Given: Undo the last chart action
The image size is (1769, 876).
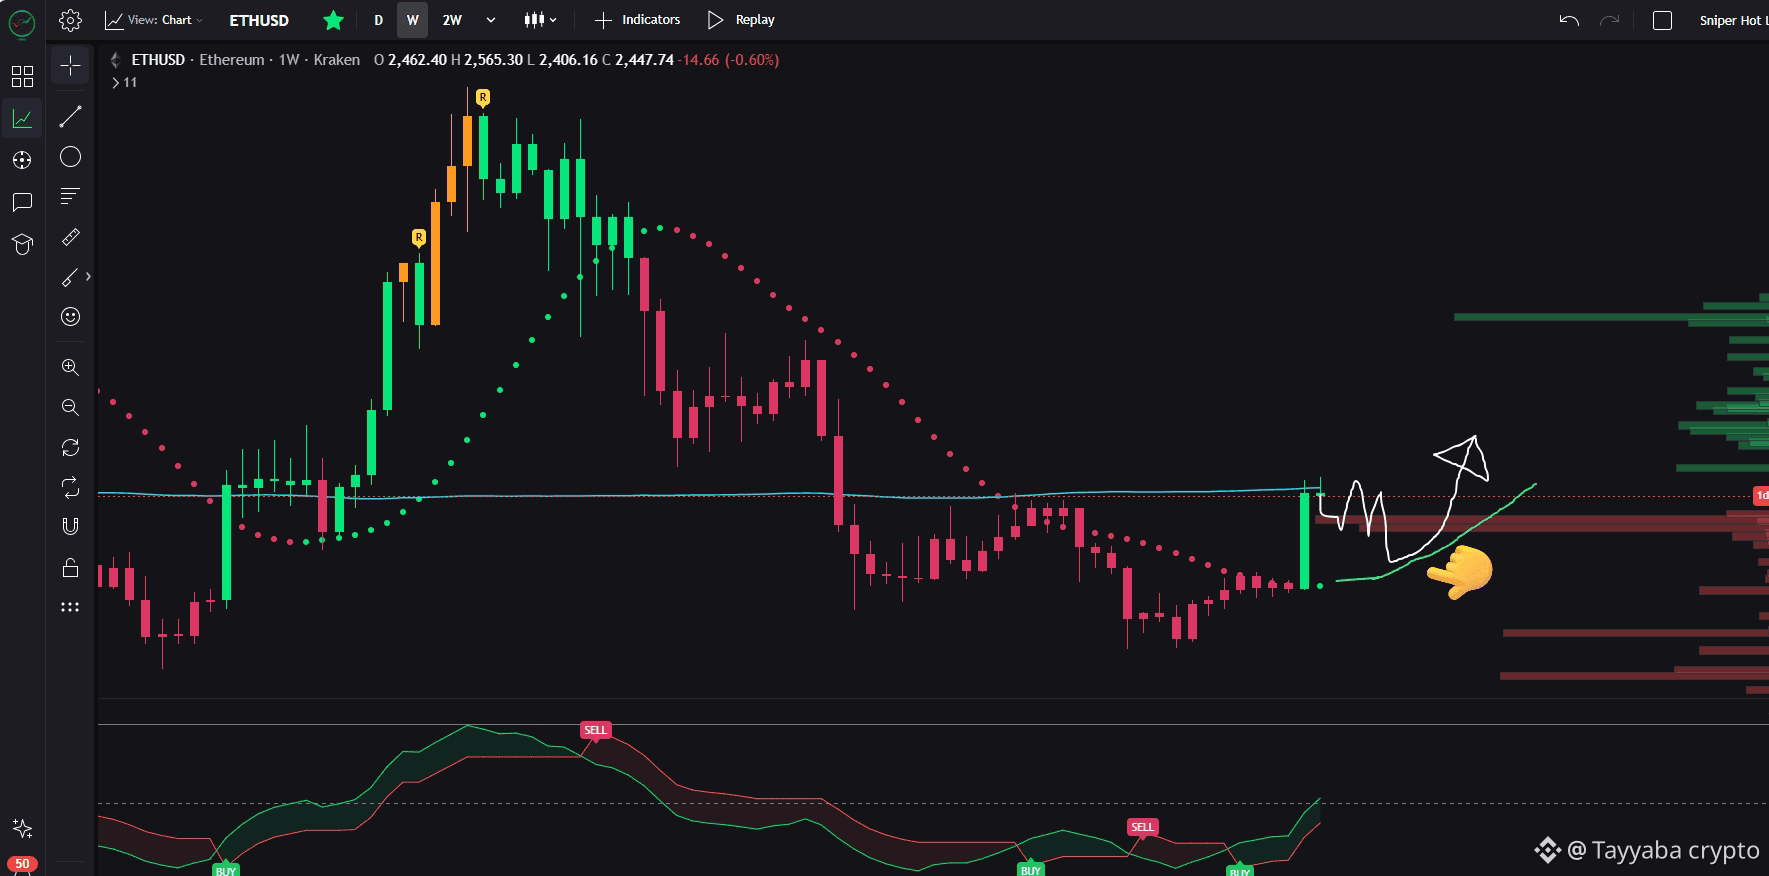Looking at the screenshot, I should point(1569,20).
